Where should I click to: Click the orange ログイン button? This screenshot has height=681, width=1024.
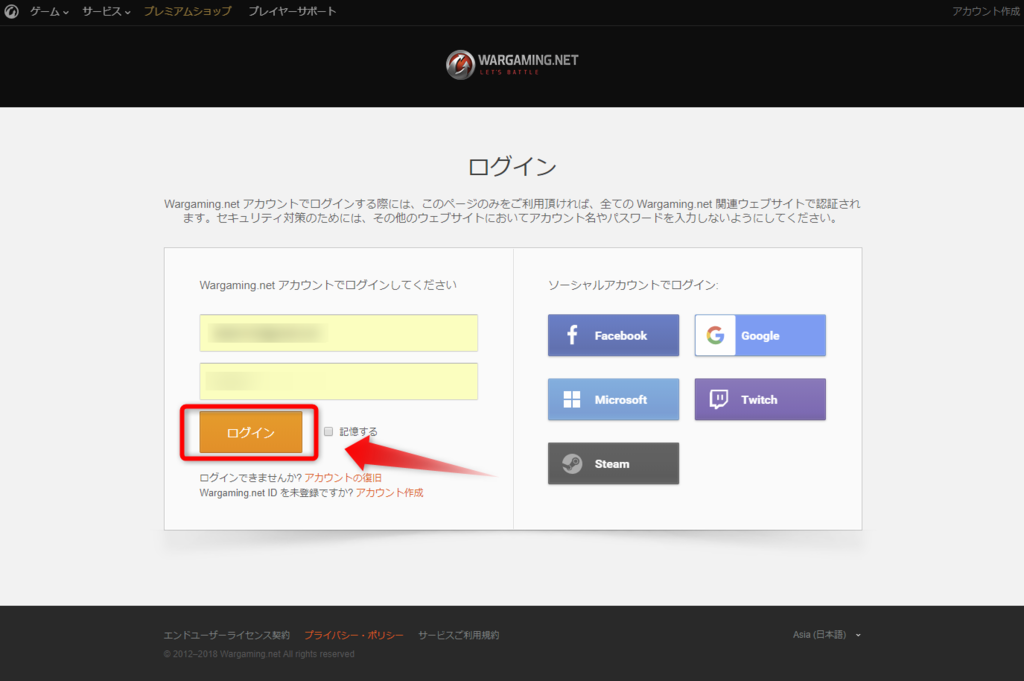tap(251, 432)
